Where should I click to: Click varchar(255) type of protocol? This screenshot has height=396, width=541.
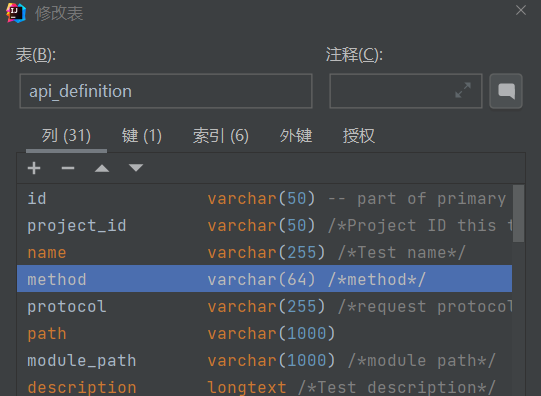(266, 306)
